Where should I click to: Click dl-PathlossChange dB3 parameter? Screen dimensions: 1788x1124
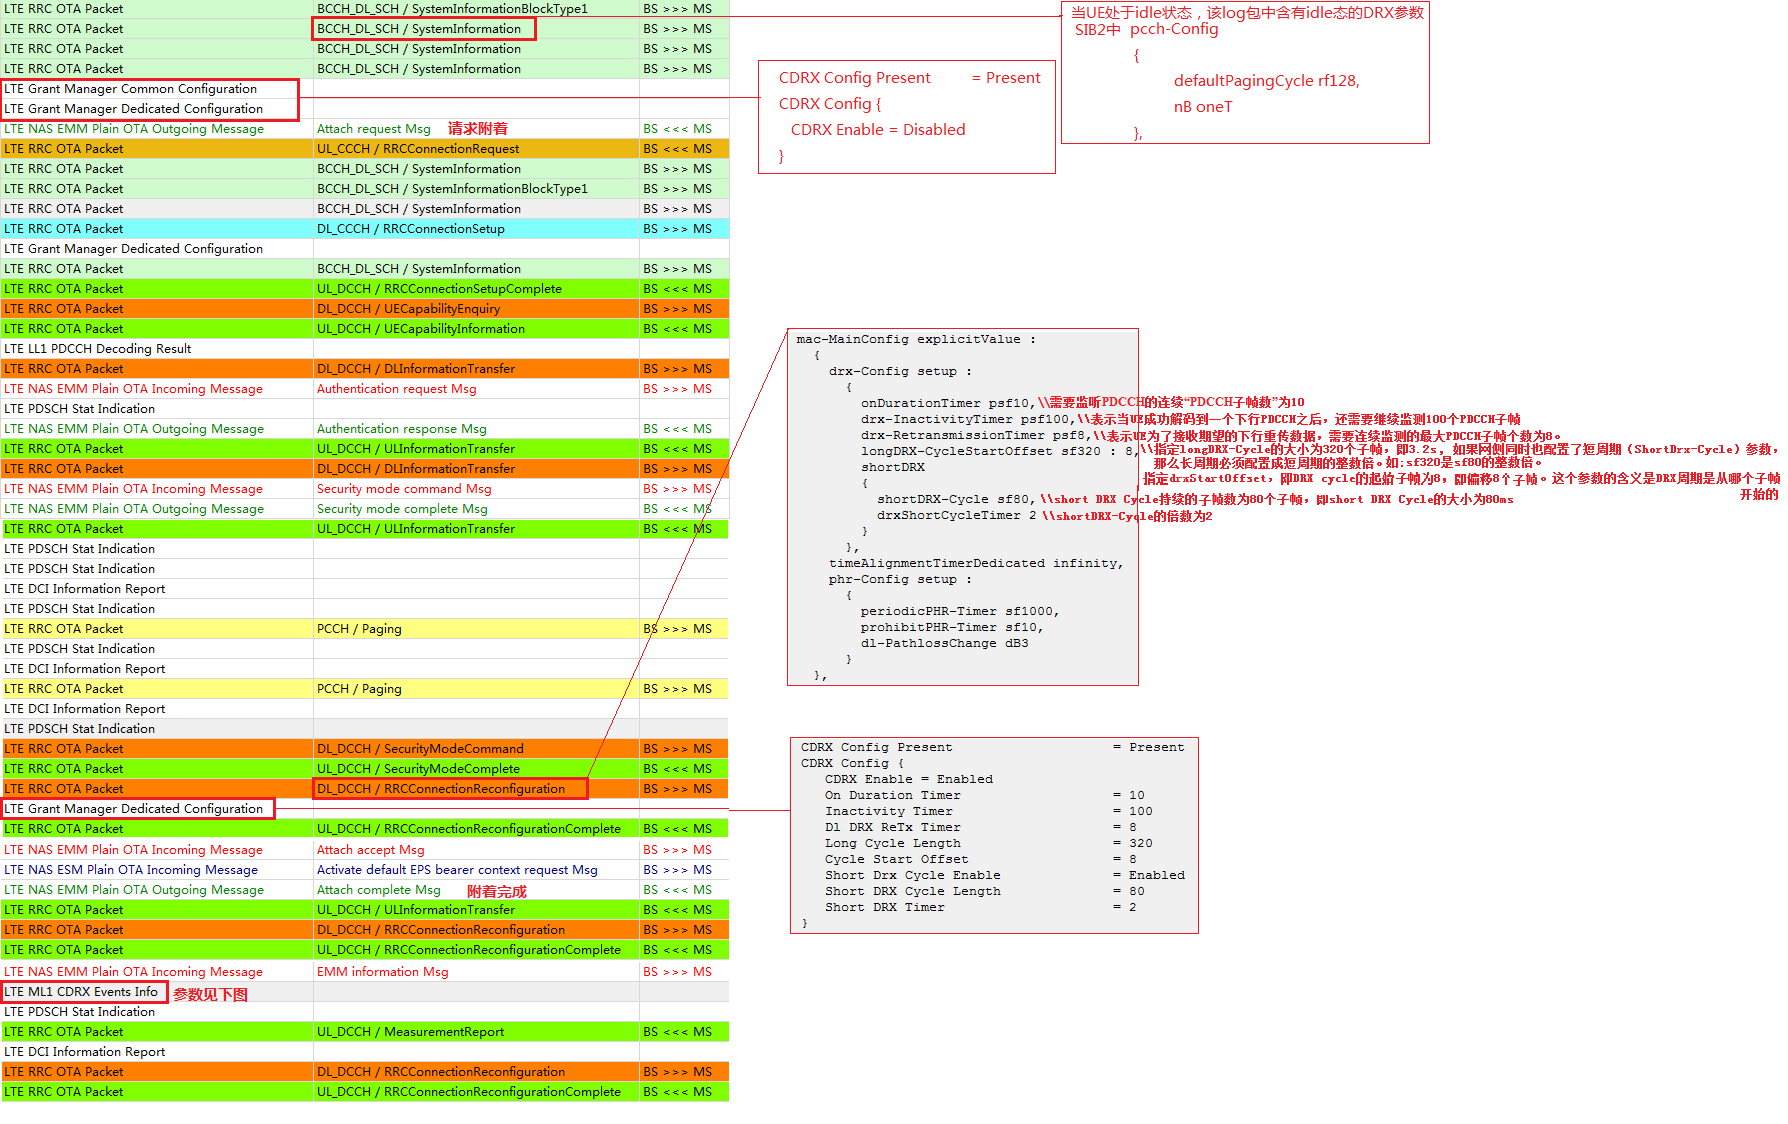pyautogui.click(x=945, y=644)
